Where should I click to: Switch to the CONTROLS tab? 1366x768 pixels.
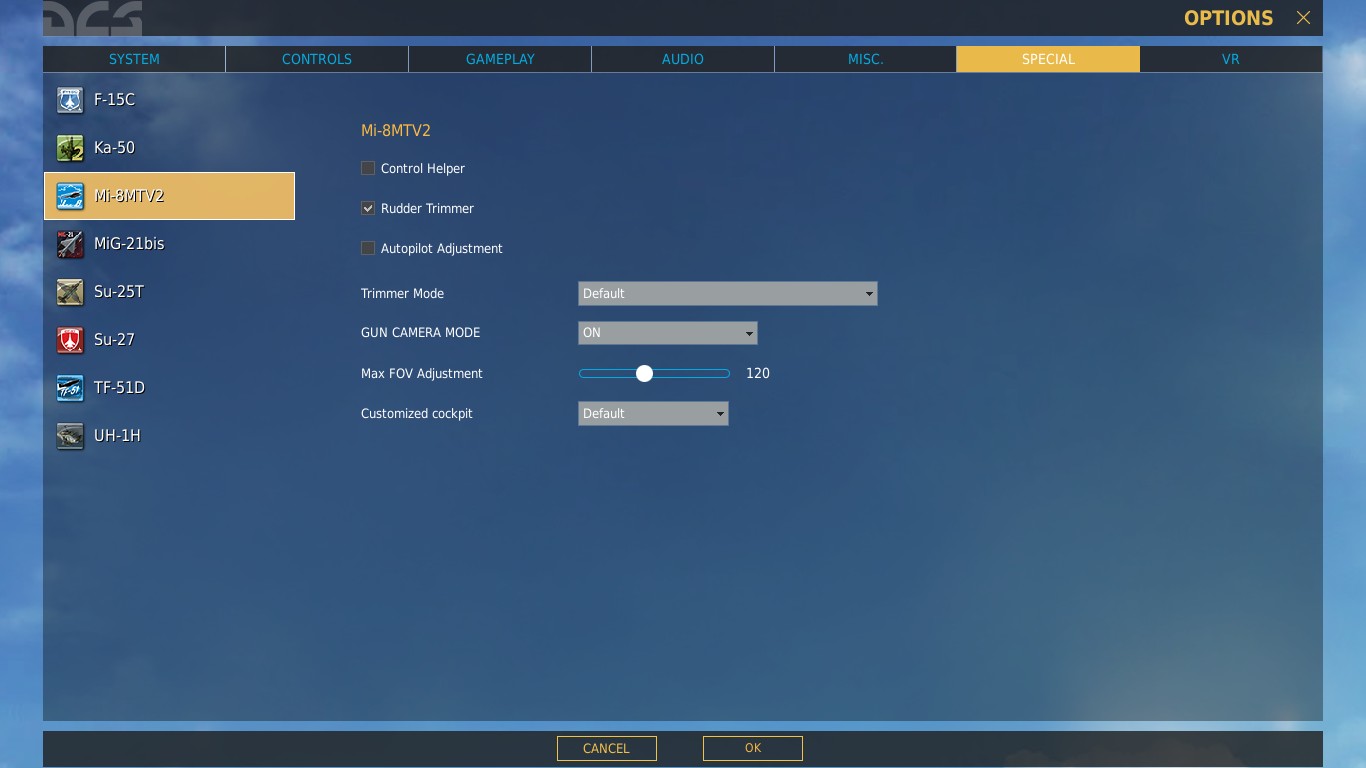(317, 59)
